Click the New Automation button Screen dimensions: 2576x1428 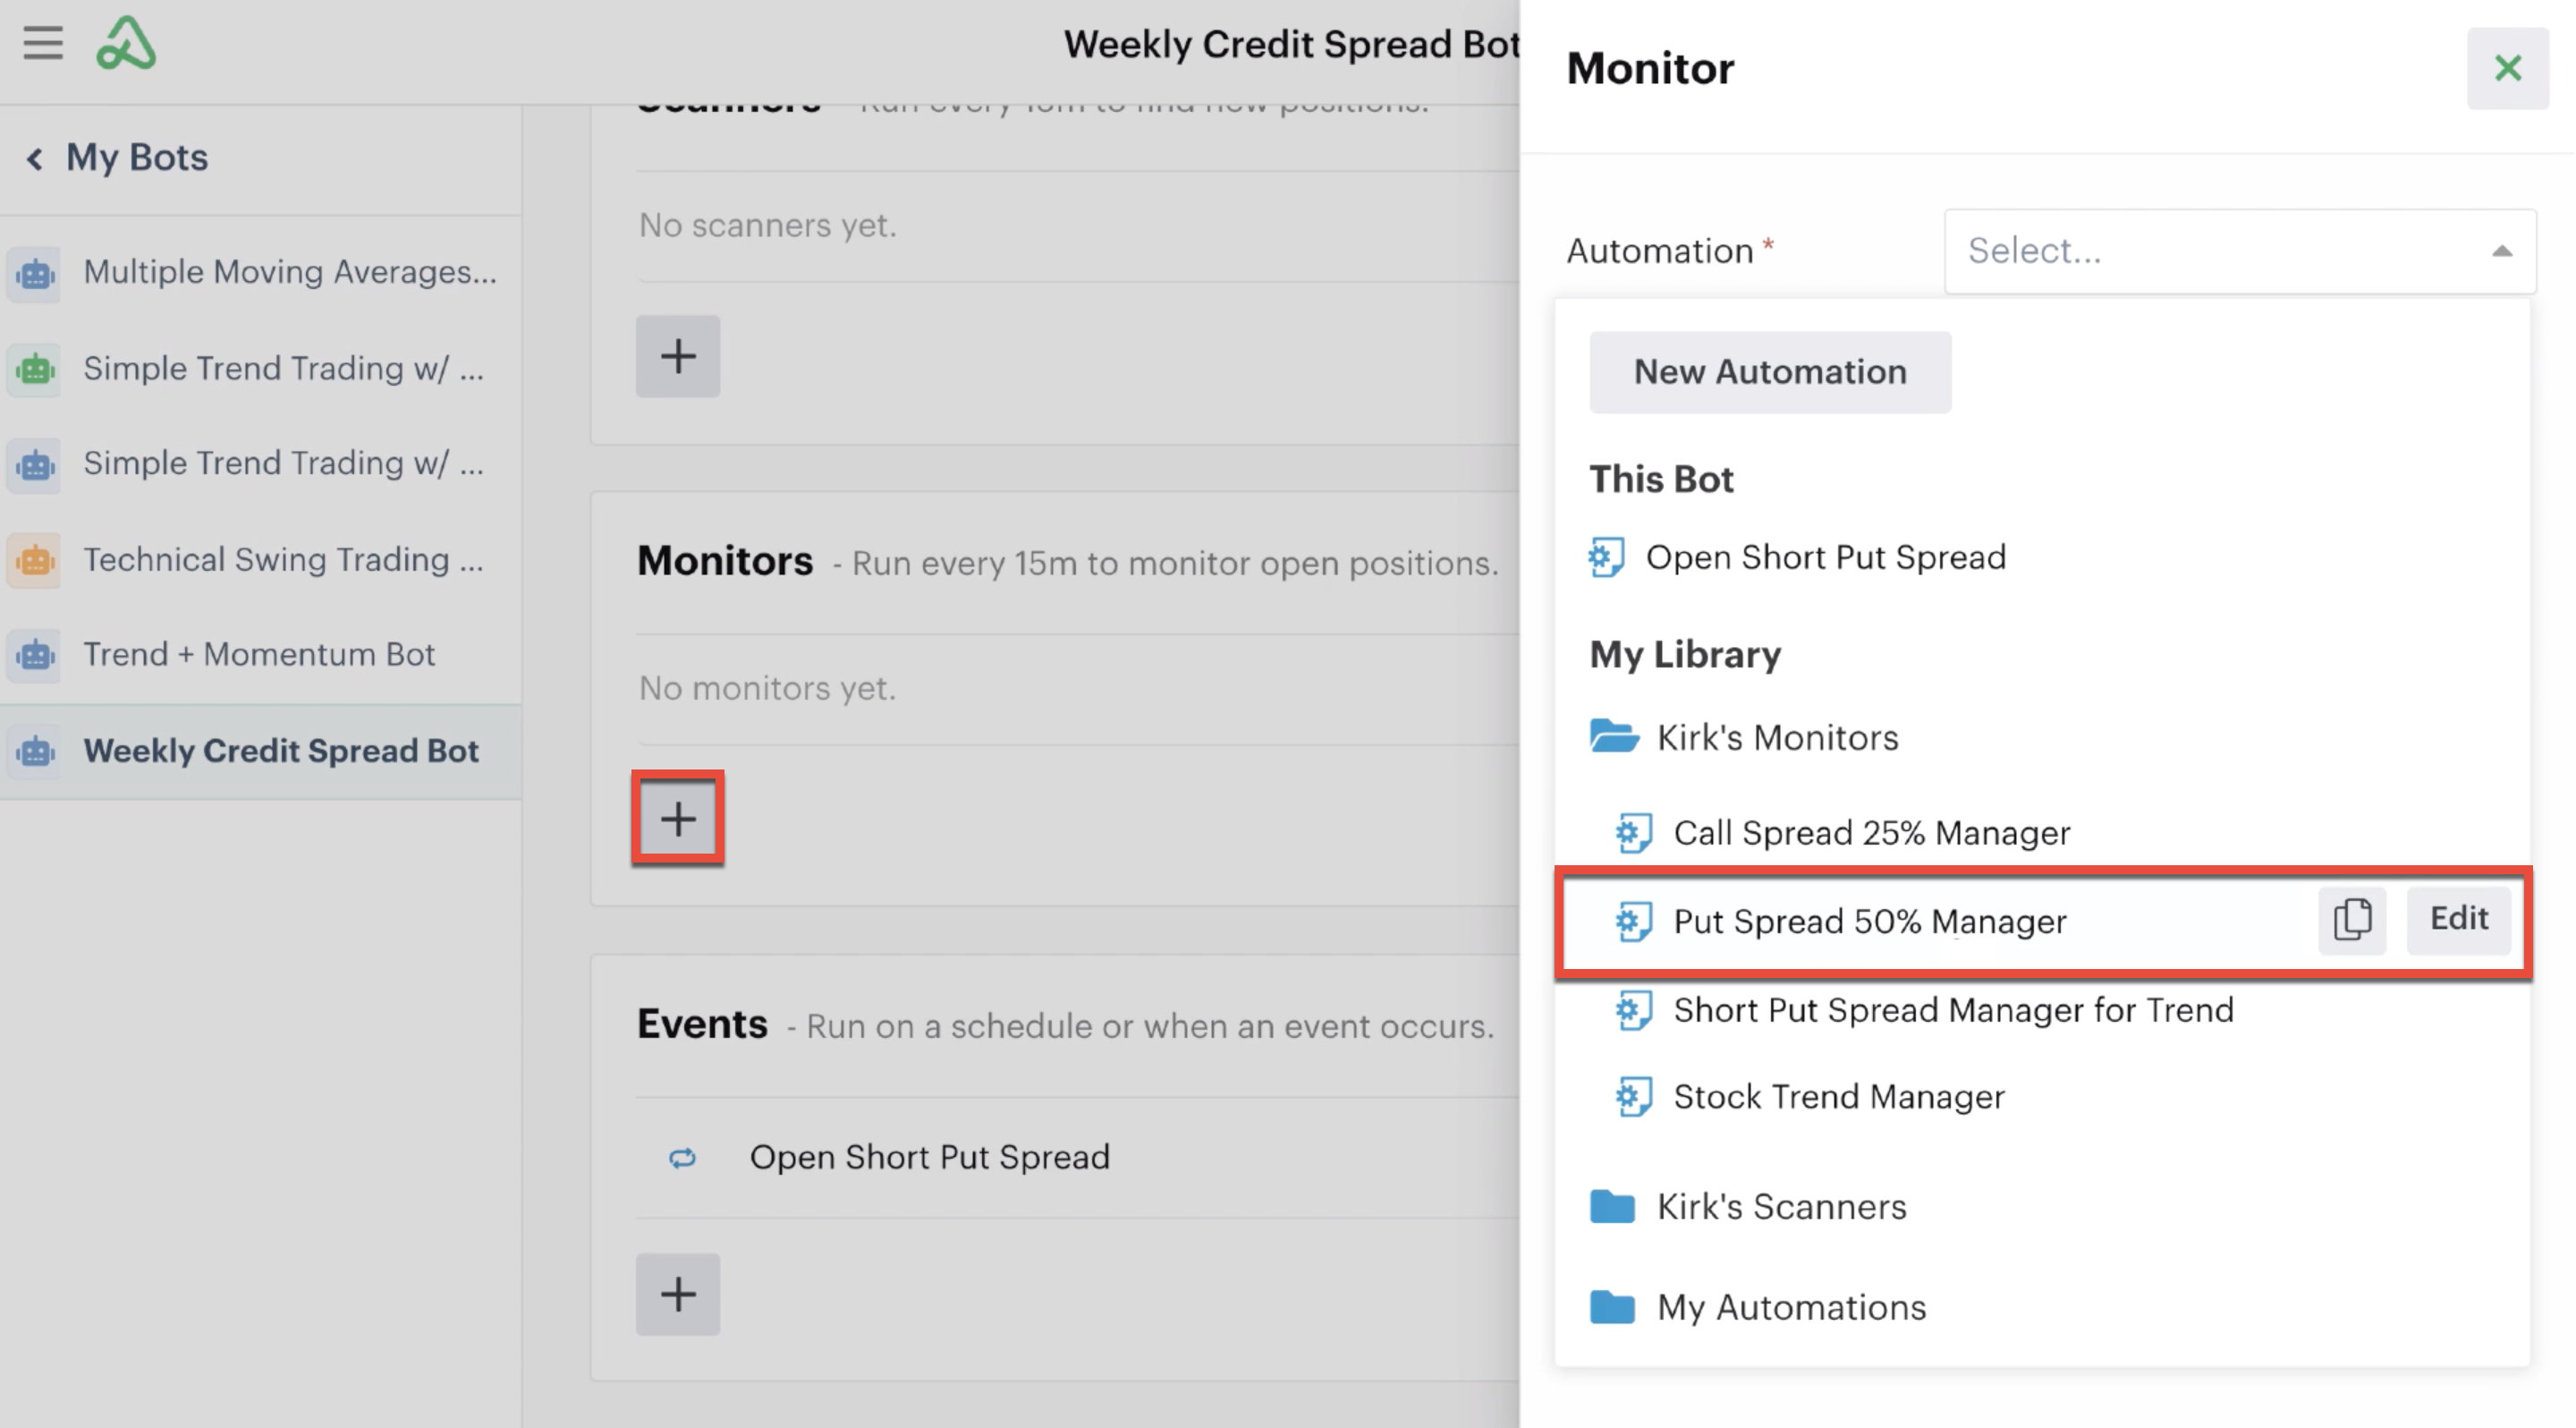coord(1770,372)
